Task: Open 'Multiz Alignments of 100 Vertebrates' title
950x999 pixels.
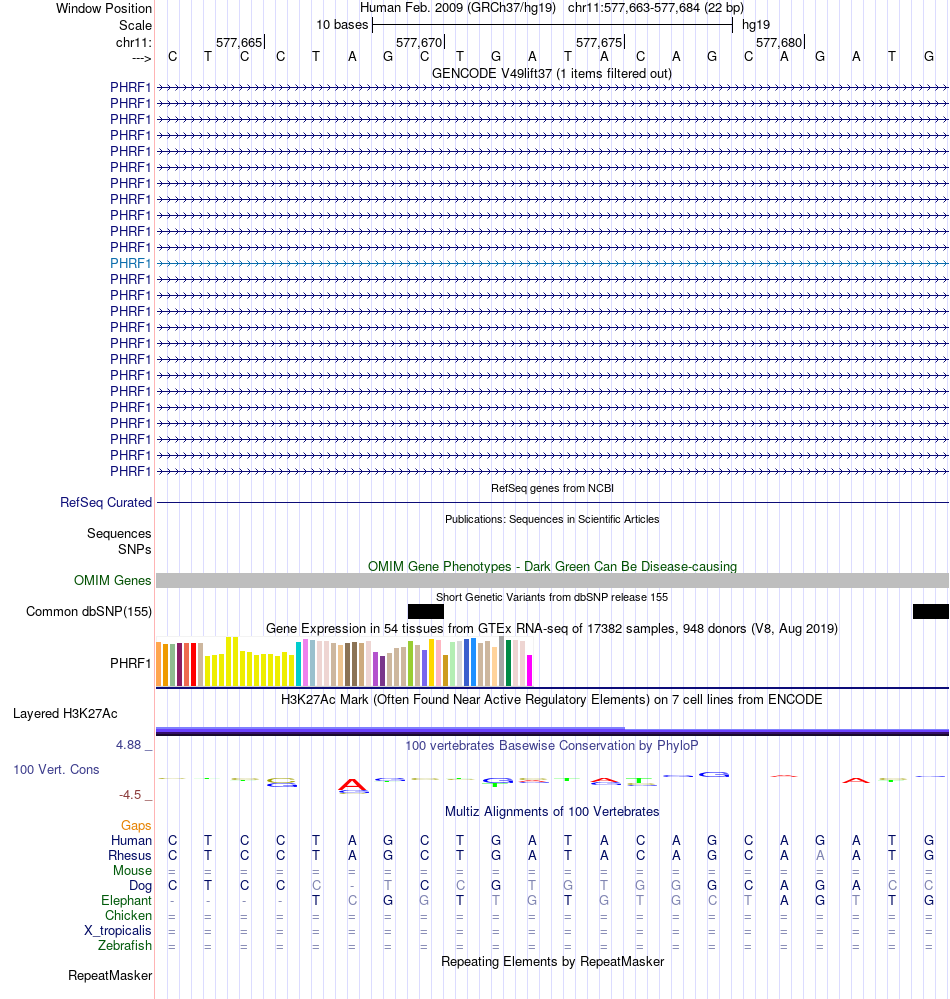Action: (x=552, y=812)
